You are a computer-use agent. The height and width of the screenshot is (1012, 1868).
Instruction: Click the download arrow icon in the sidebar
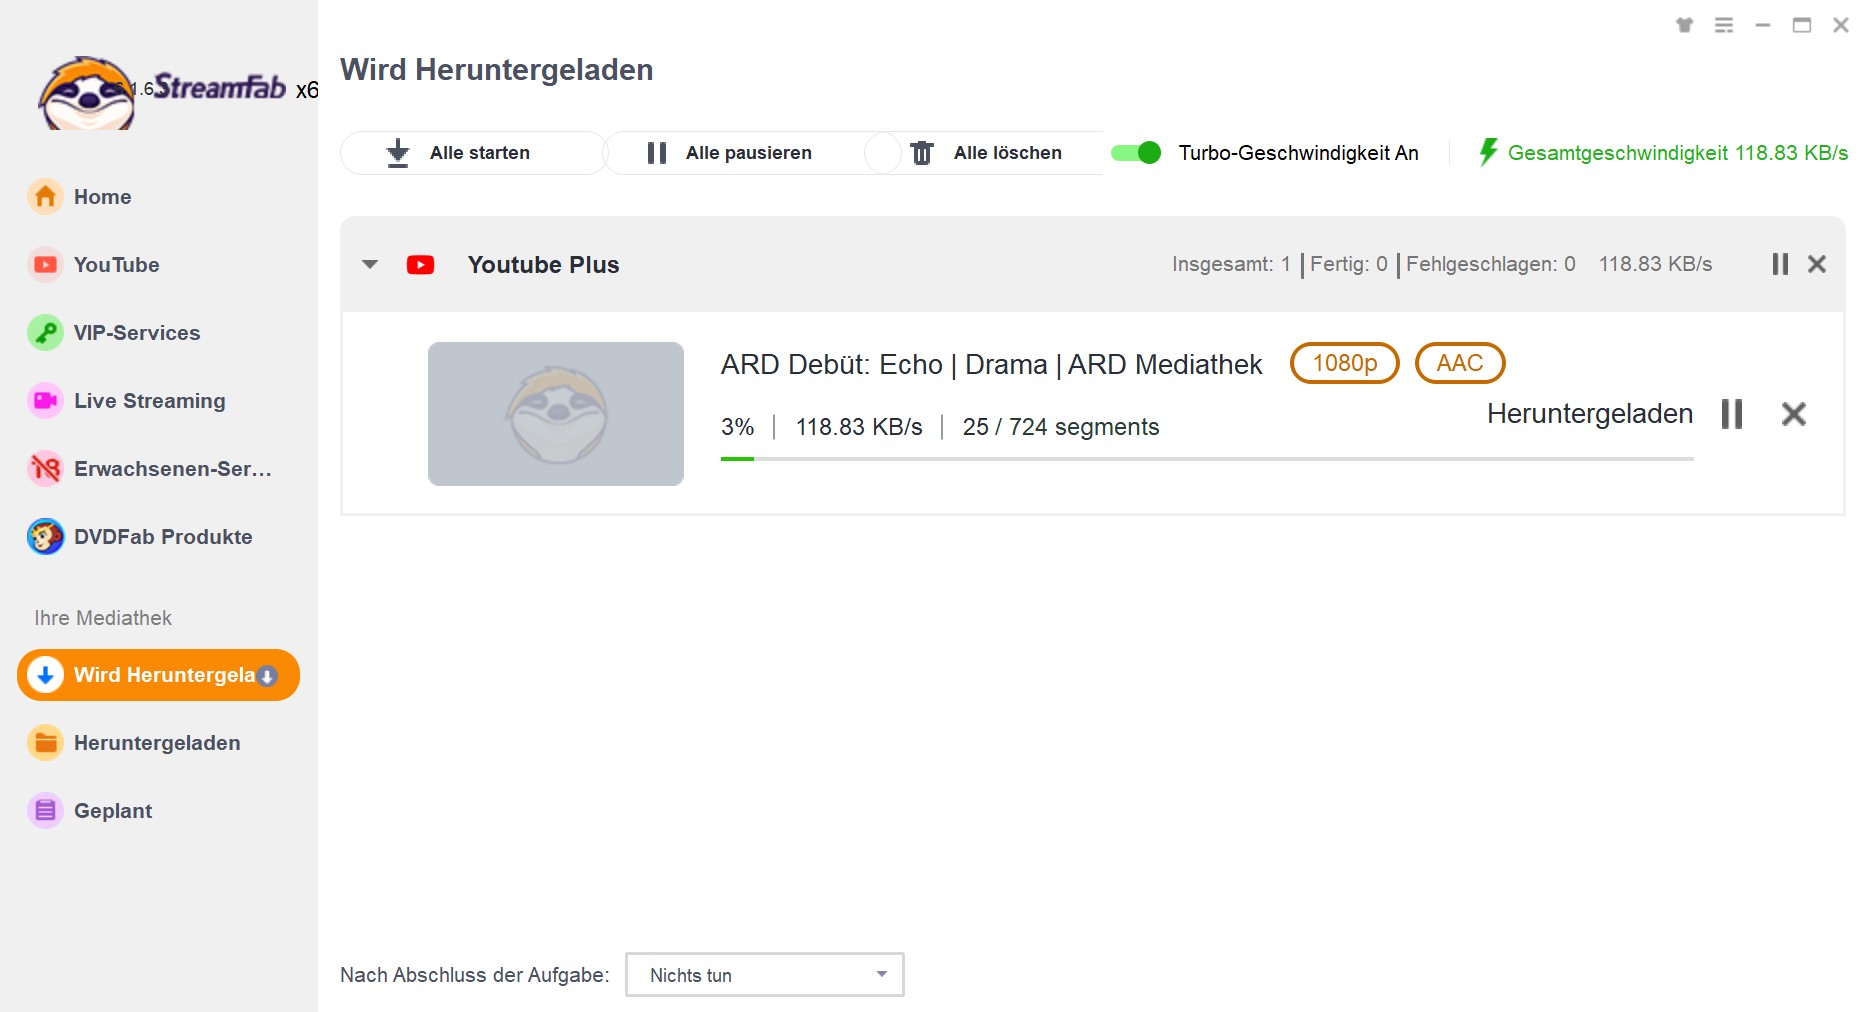(x=45, y=675)
